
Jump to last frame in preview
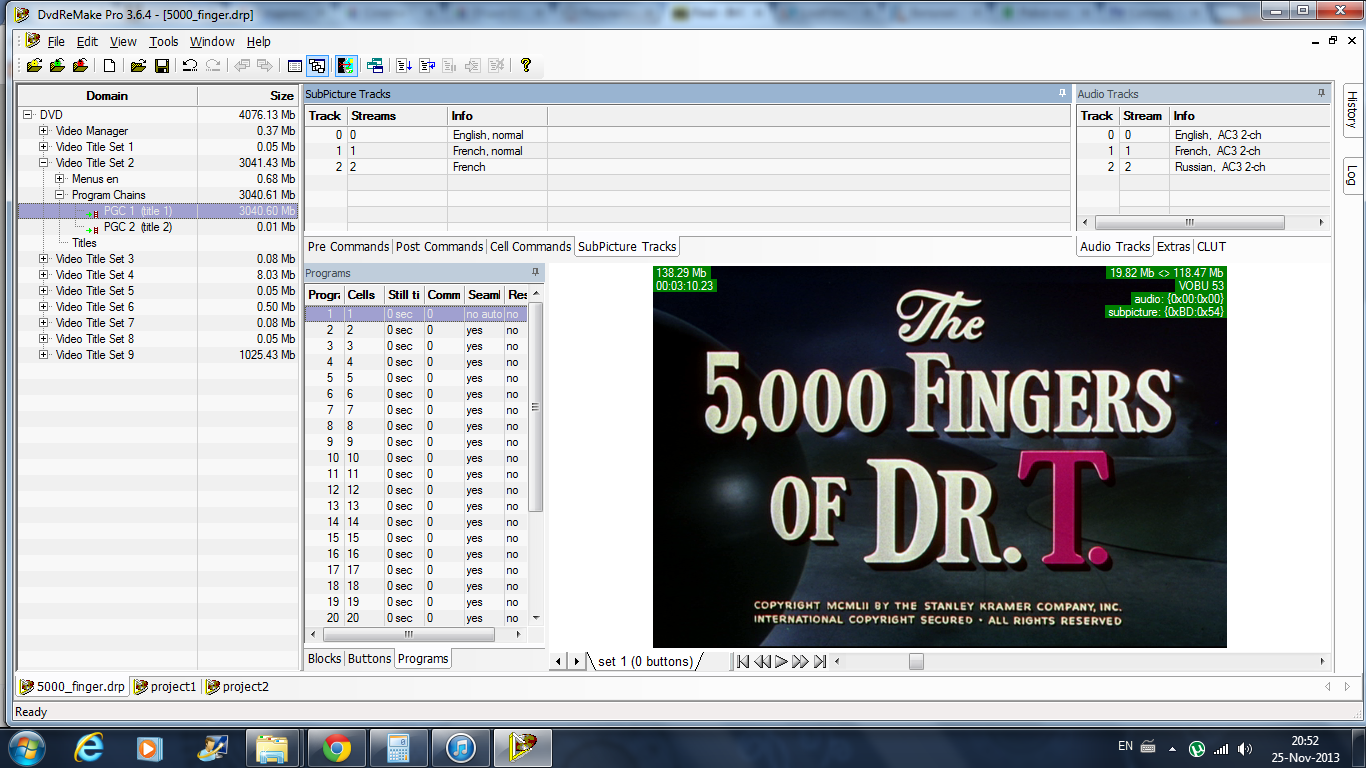(820, 661)
